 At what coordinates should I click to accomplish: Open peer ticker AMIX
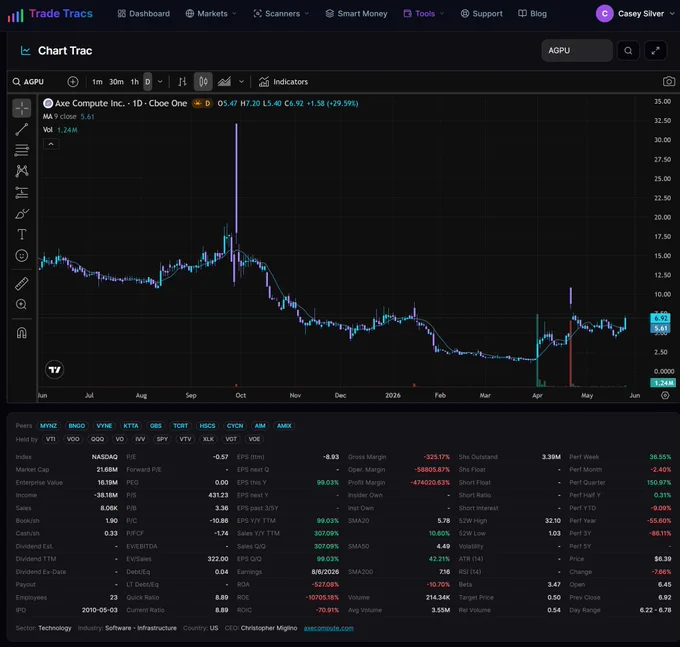point(284,426)
